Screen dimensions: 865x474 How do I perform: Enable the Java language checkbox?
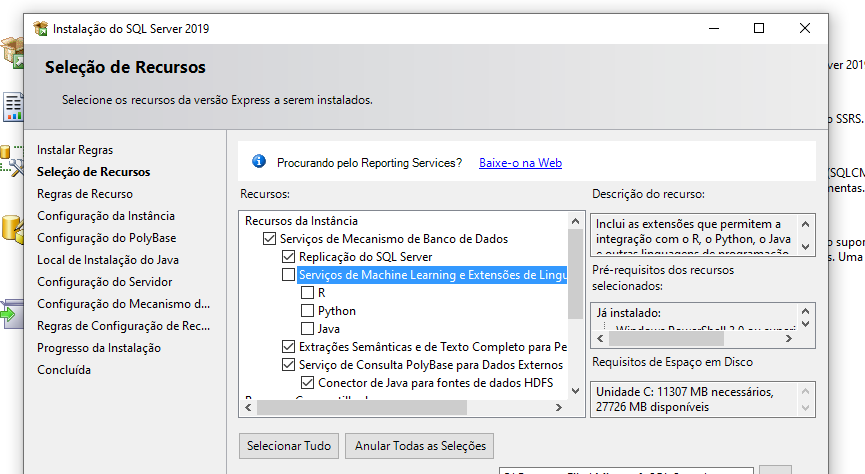307,328
